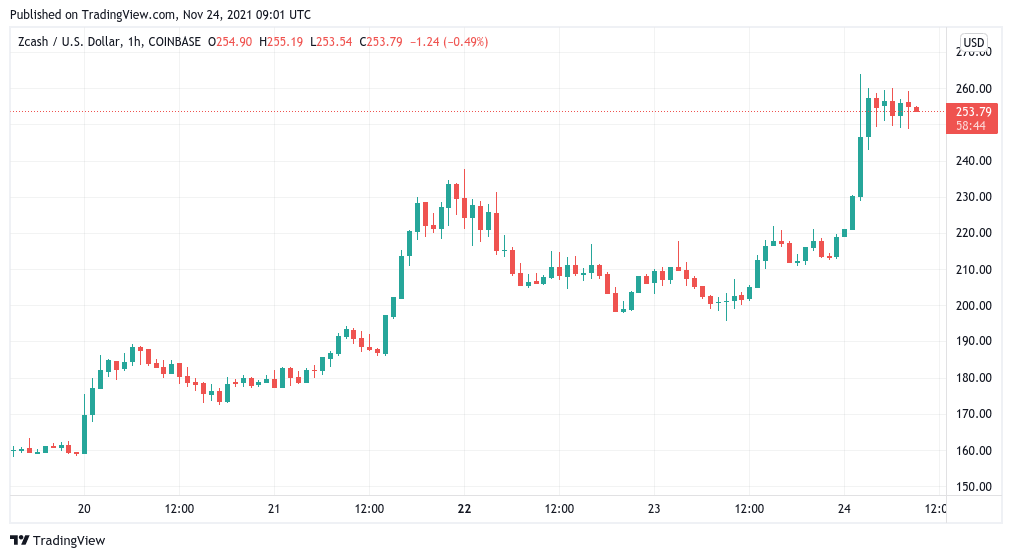Click the Published on TradingView.com header text
1012x558 pixels.
point(160,15)
